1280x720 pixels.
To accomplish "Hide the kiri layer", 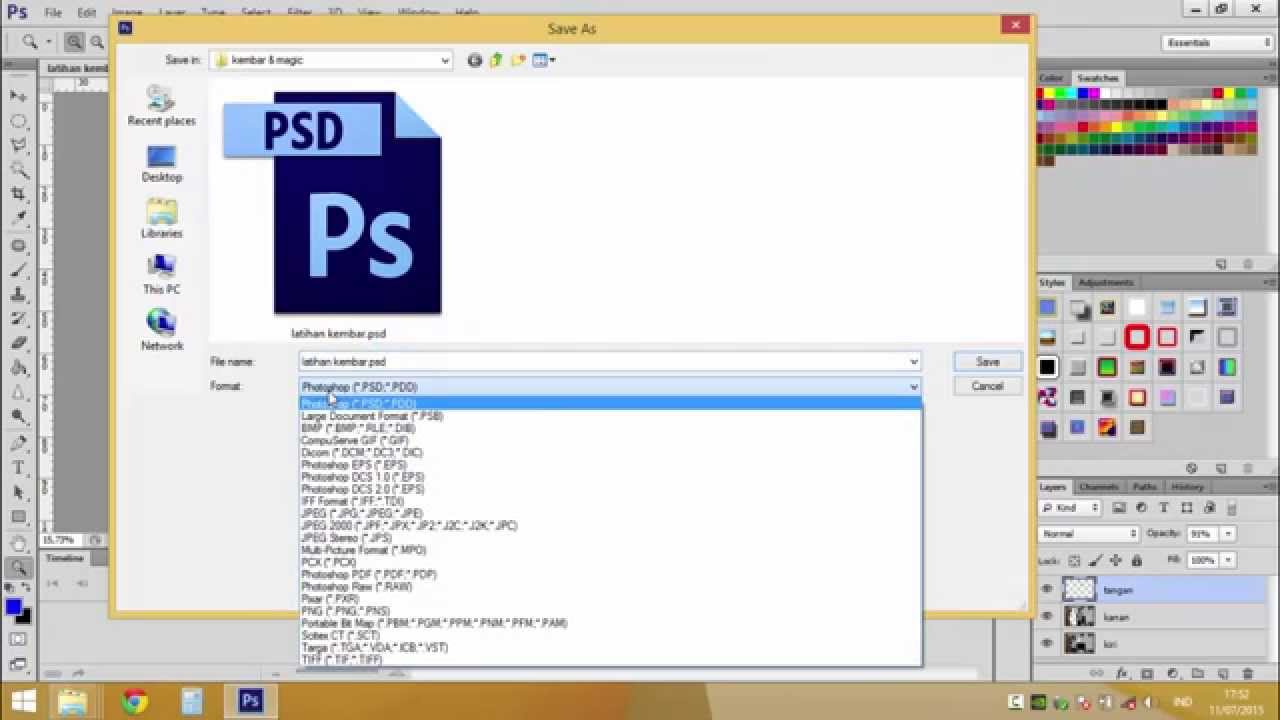I will point(1047,644).
